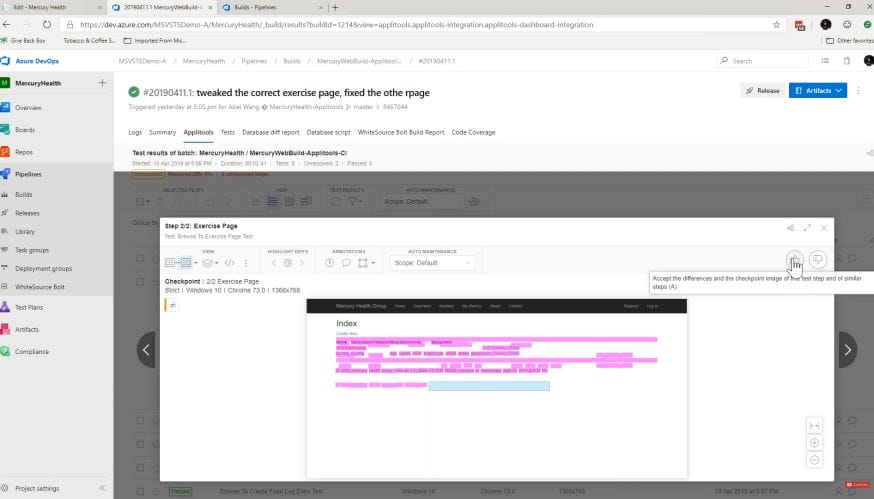The width and height of the screenshot is (874, 499).
Task: Open the Tests tab
Action: 227,133
